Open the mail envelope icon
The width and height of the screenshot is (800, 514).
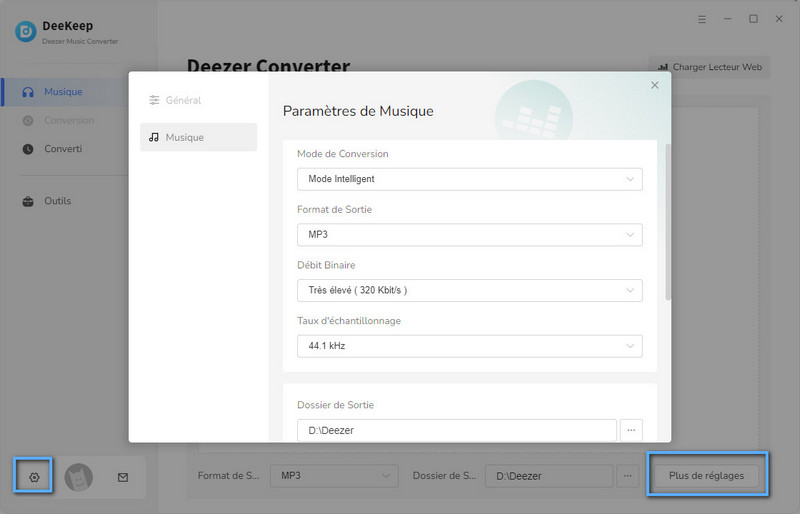[x=123, y=477]
